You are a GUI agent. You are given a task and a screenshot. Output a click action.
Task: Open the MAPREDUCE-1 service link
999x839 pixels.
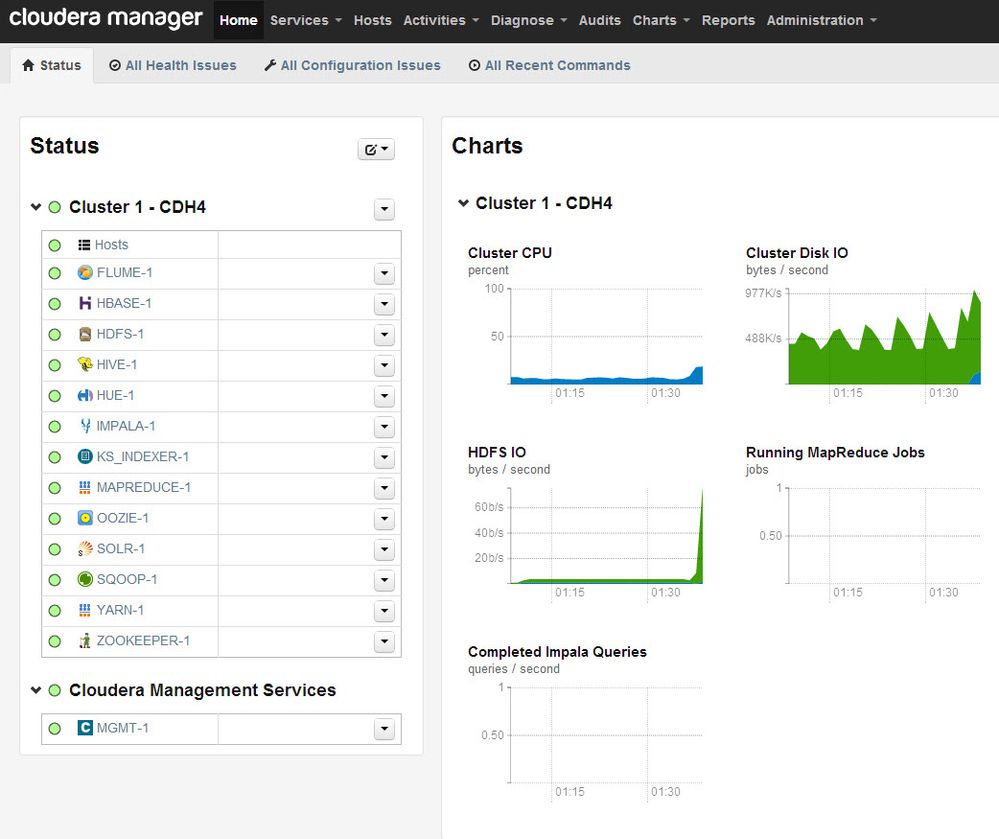pyautogui.click(x=143, y=488)
